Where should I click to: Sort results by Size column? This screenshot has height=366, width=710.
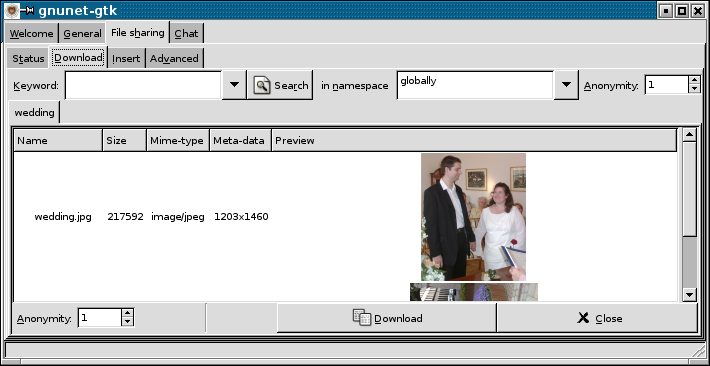click(125, 140)
